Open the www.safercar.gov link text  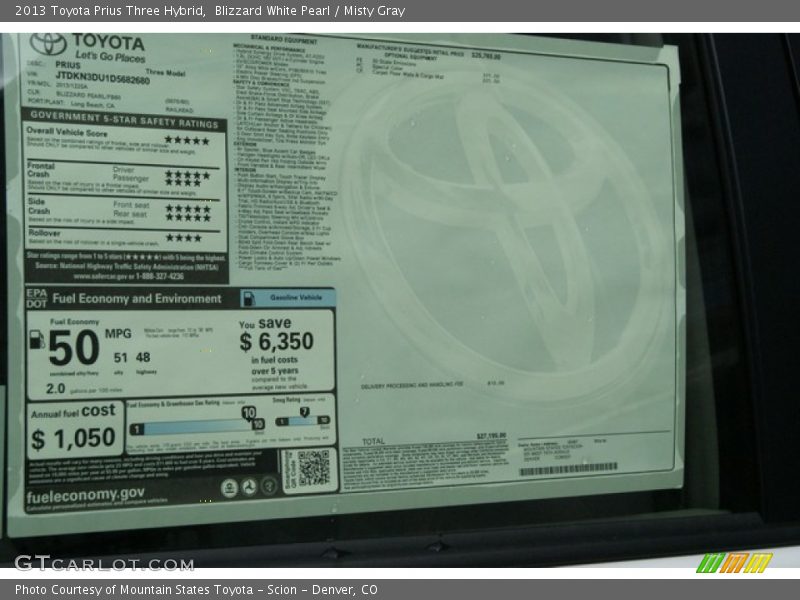click(x=99, y=276)
